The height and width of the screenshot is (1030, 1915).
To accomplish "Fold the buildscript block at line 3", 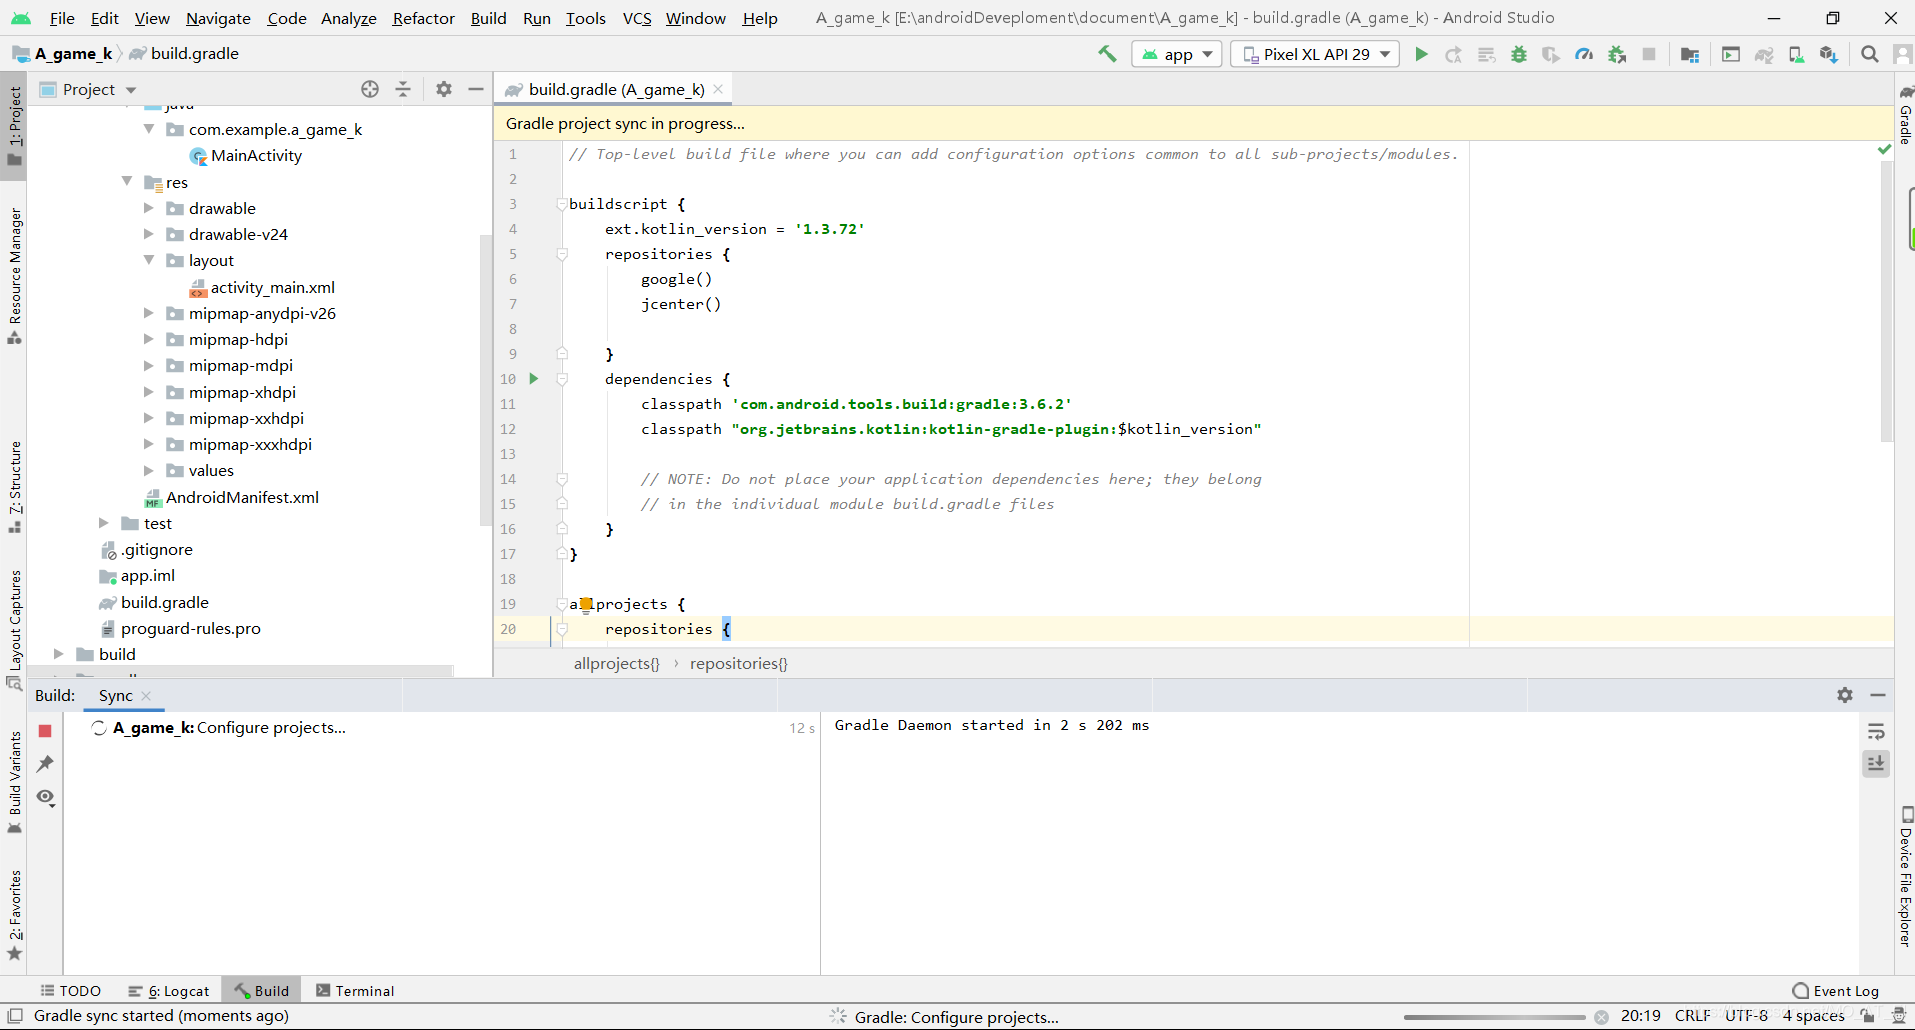I will (x=562, y=204).
